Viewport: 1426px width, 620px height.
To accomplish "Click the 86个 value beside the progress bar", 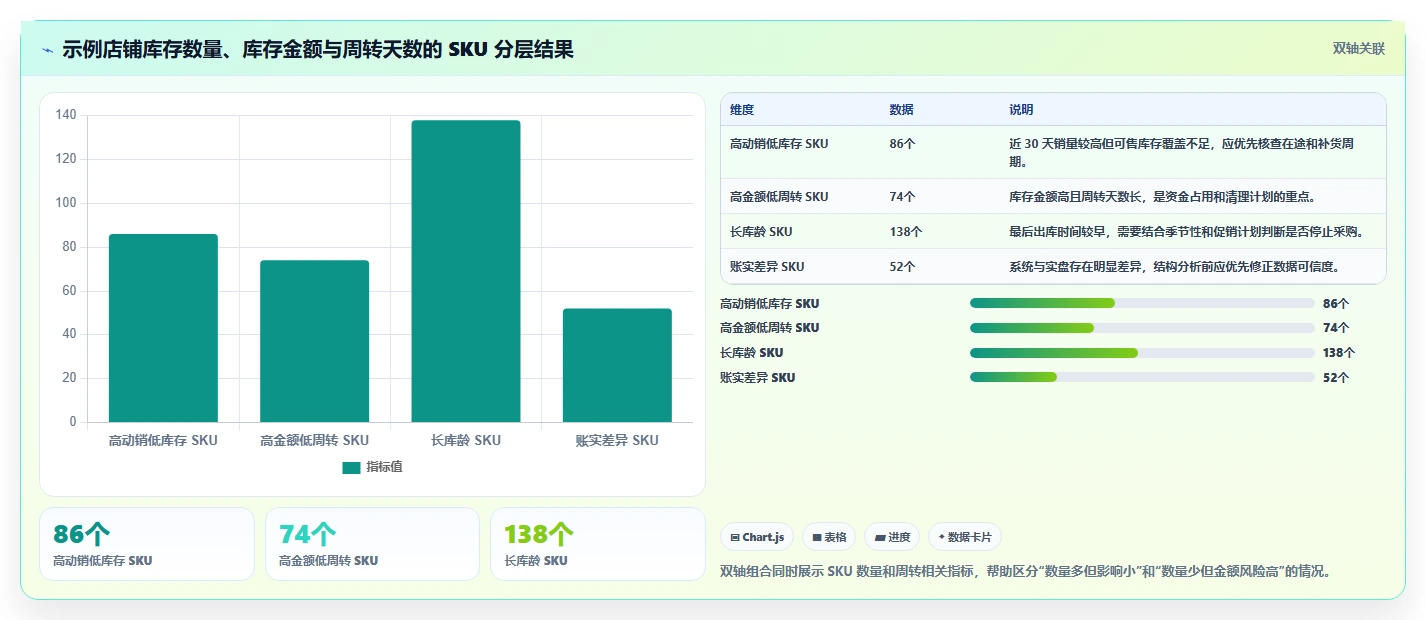I will pyautogui.click(x=1336, y=304).
